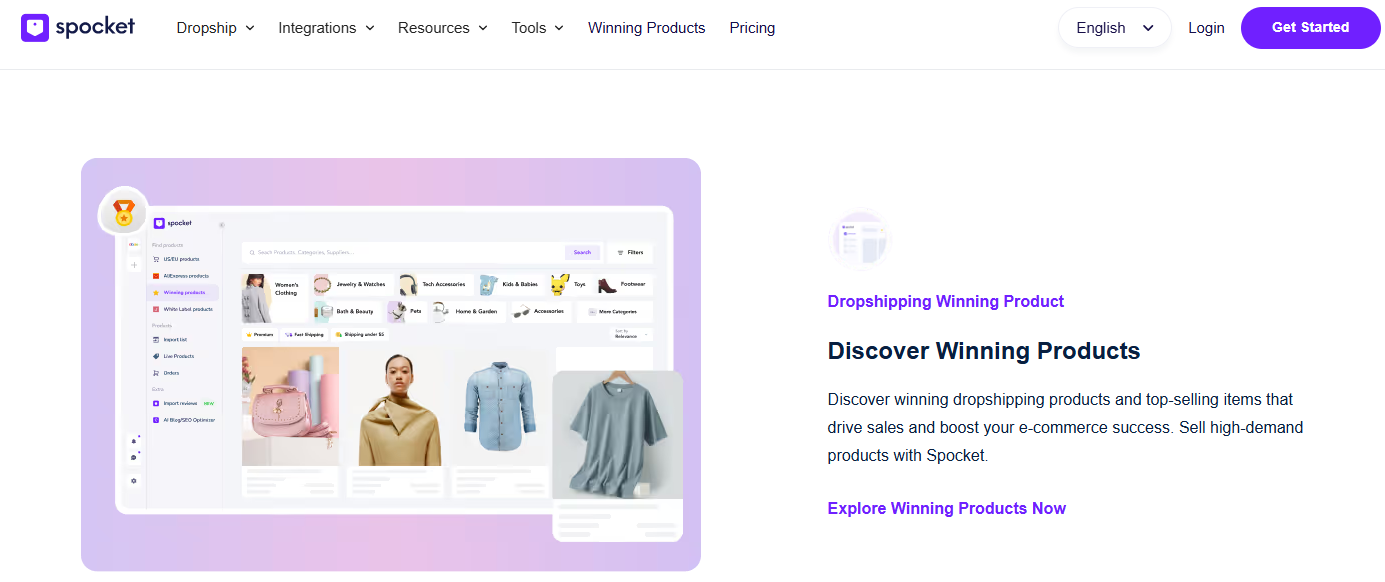This screenshot has height=582, width=1385.
Task: Select the Bath & Beauty category
Action: [x=347, y=312]
